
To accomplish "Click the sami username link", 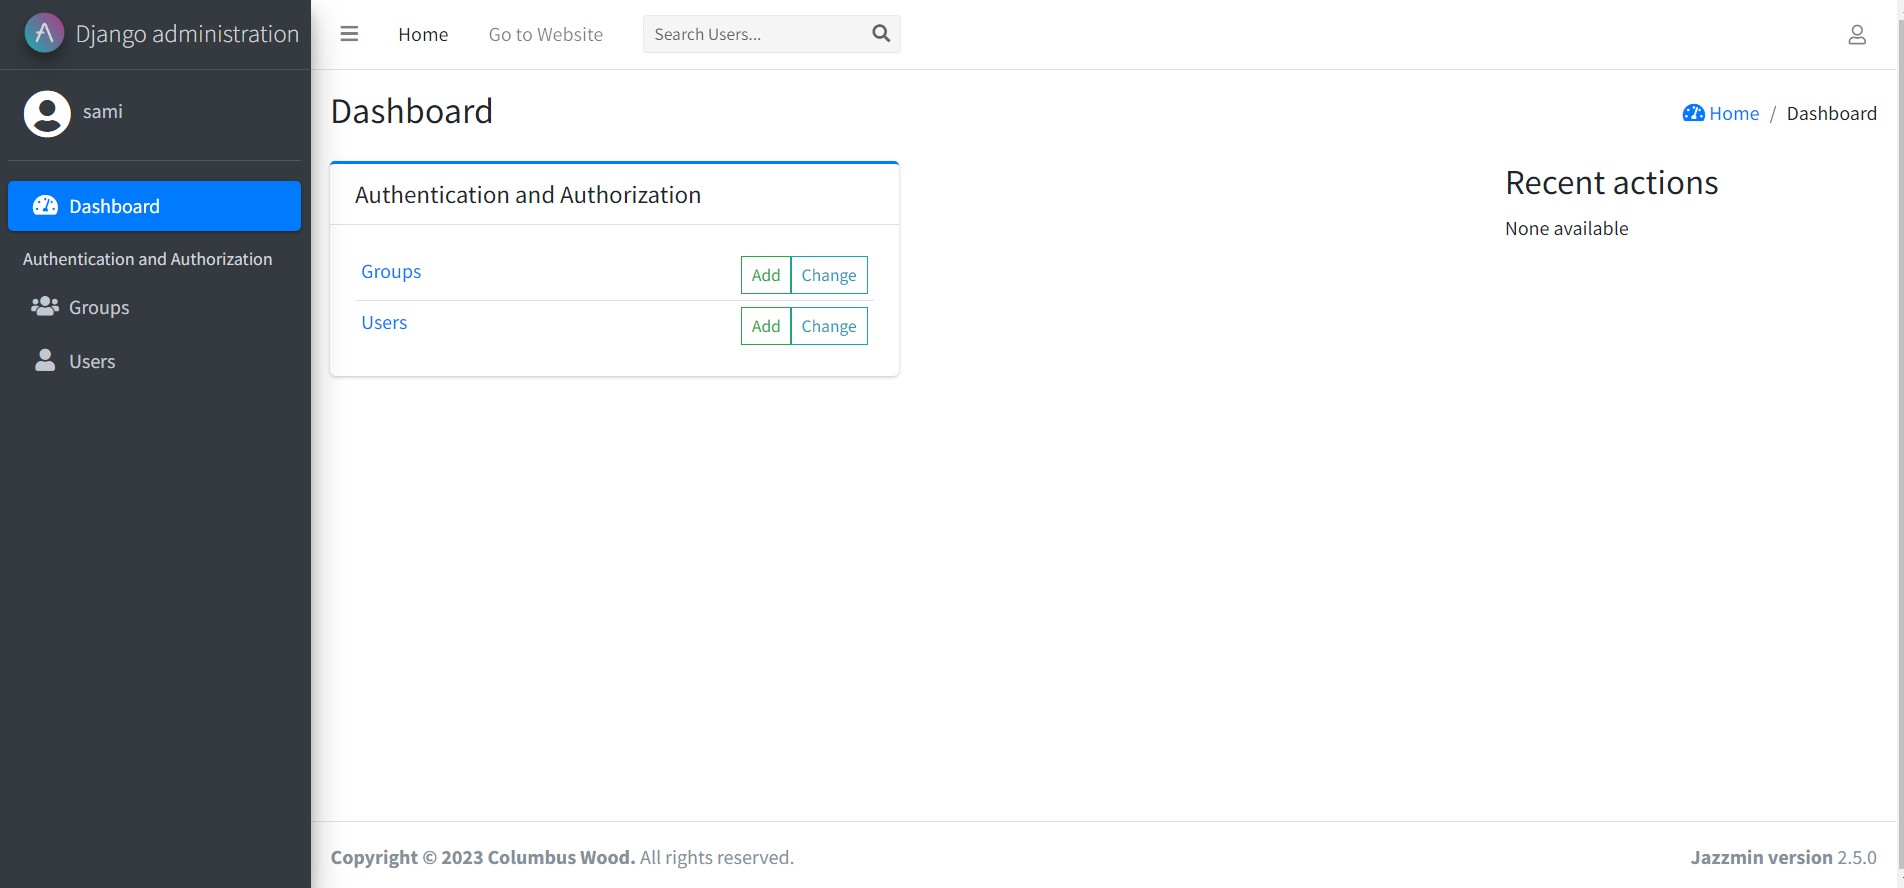I will click(103, 111).
